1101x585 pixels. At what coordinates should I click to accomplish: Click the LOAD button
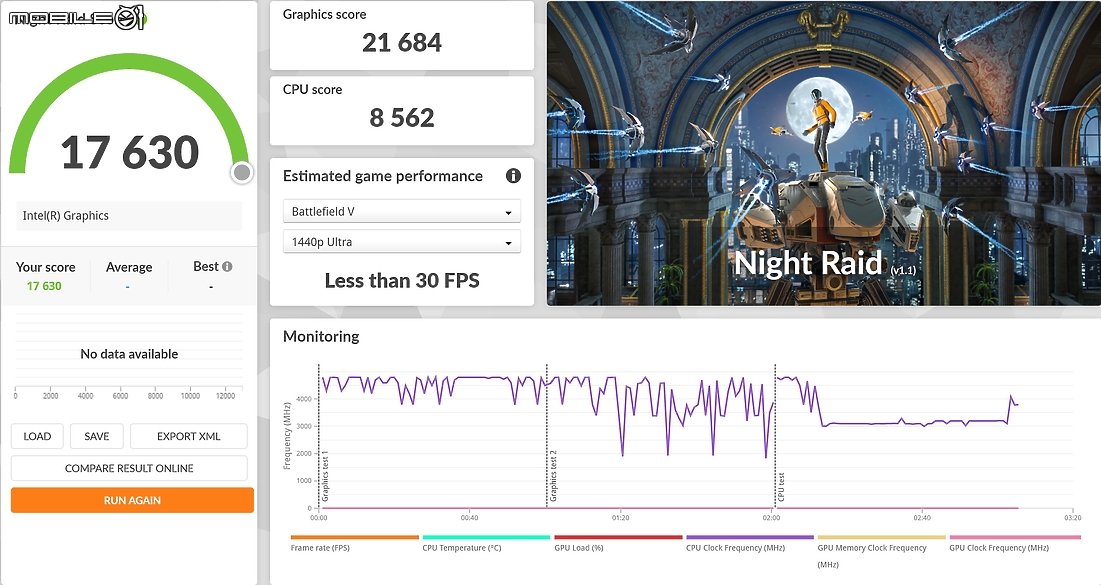coord(37,436)
